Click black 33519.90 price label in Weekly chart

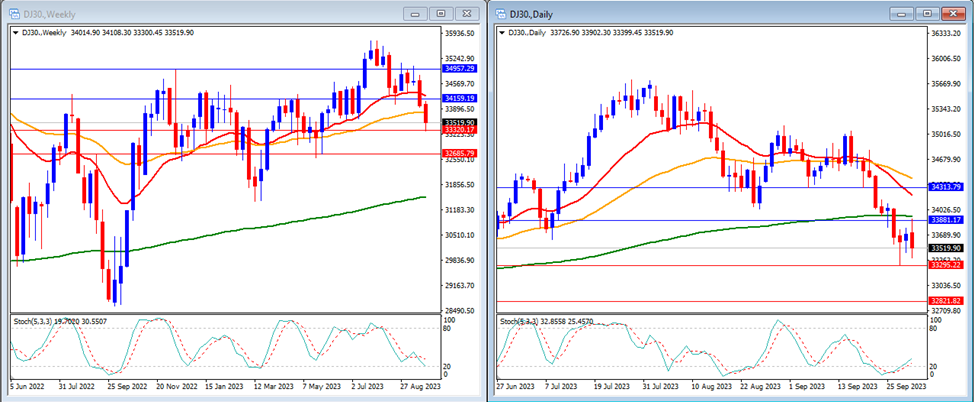(x=460, y=123)
